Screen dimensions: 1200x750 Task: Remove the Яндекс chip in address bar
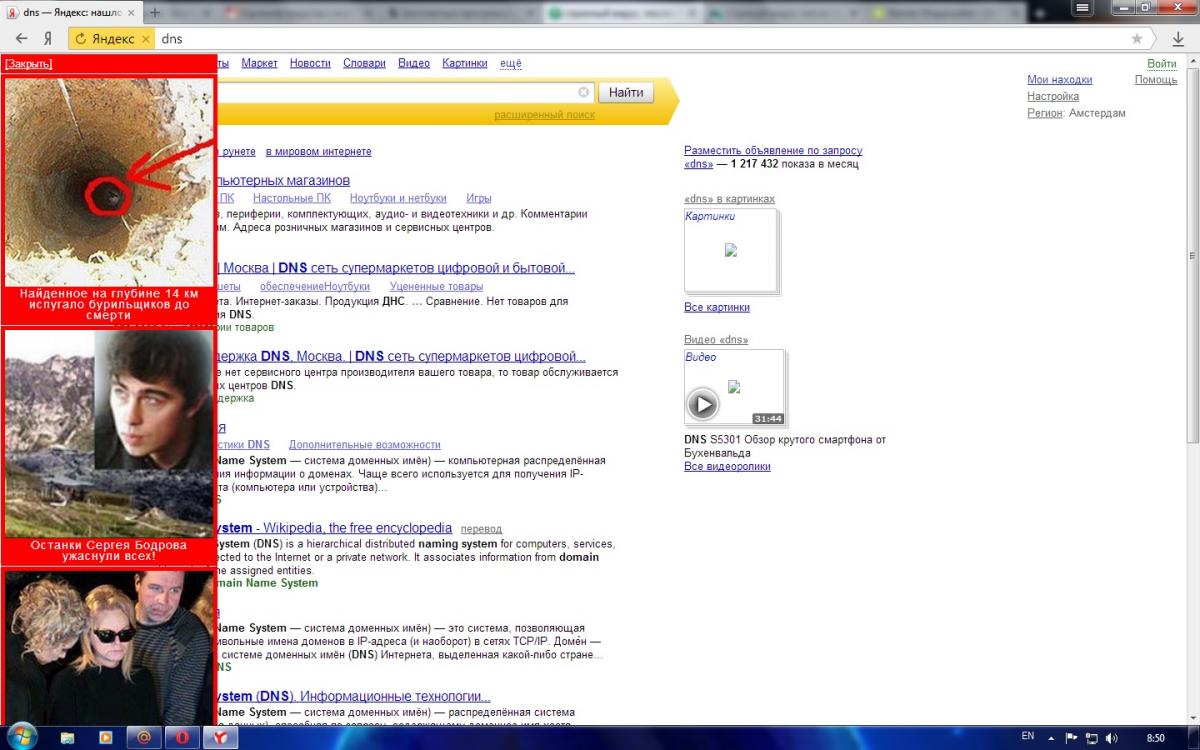click(x=145, y=38)
